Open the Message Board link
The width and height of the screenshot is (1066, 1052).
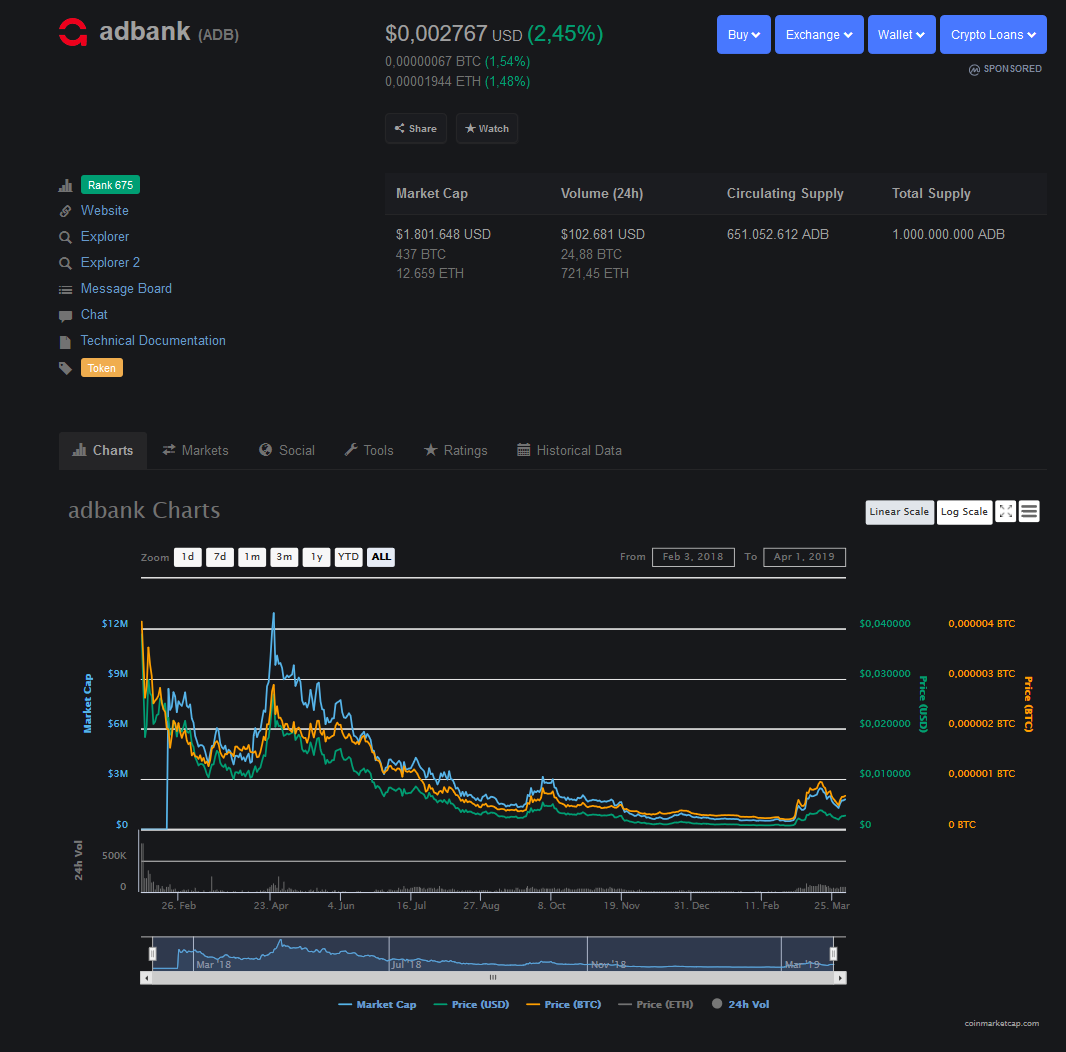(126, 288)
